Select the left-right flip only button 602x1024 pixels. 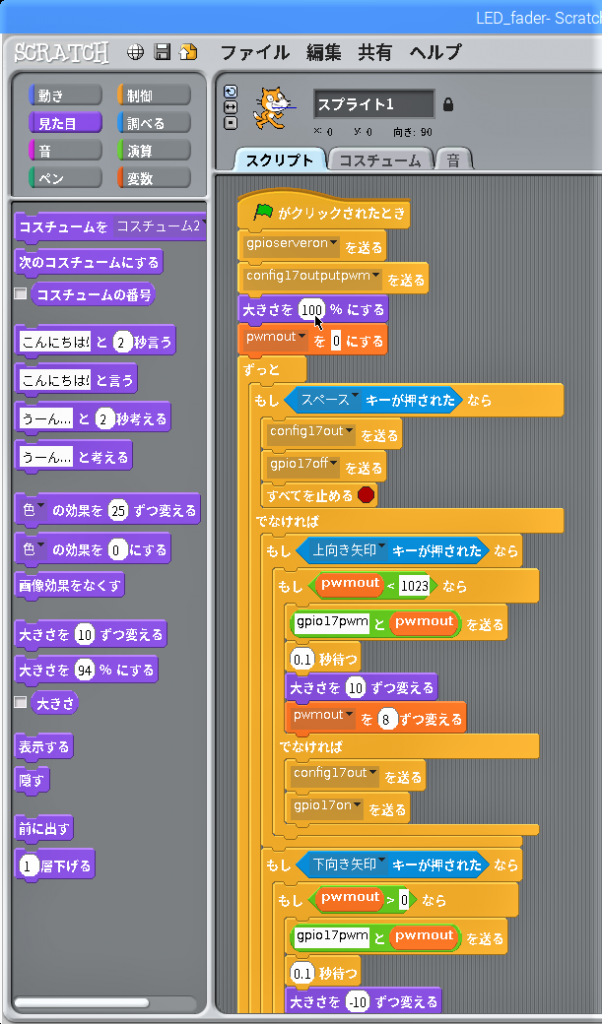point(230,107)
